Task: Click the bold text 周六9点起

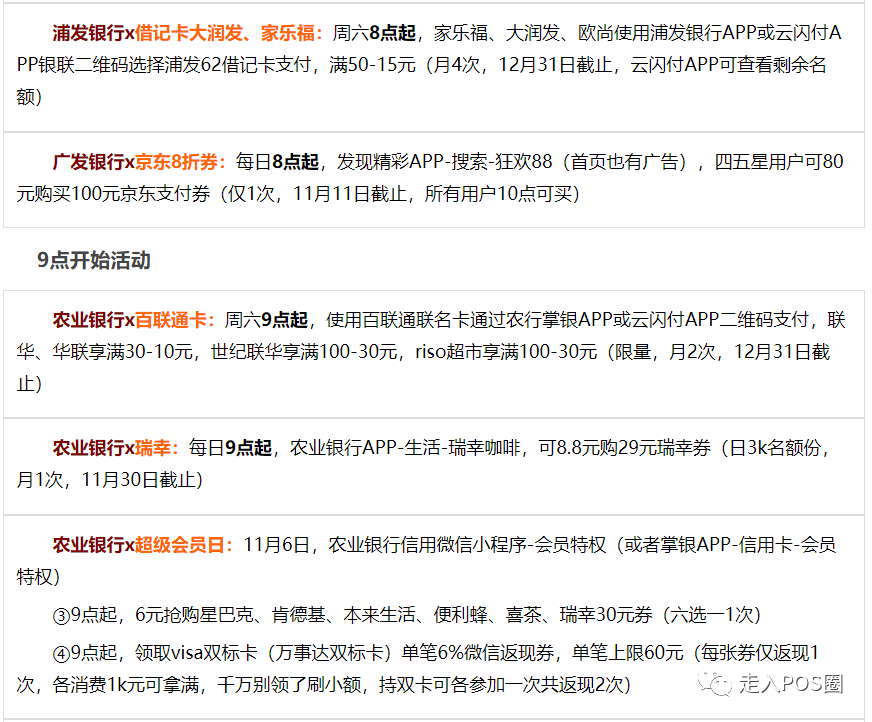Action: point(266,320)
